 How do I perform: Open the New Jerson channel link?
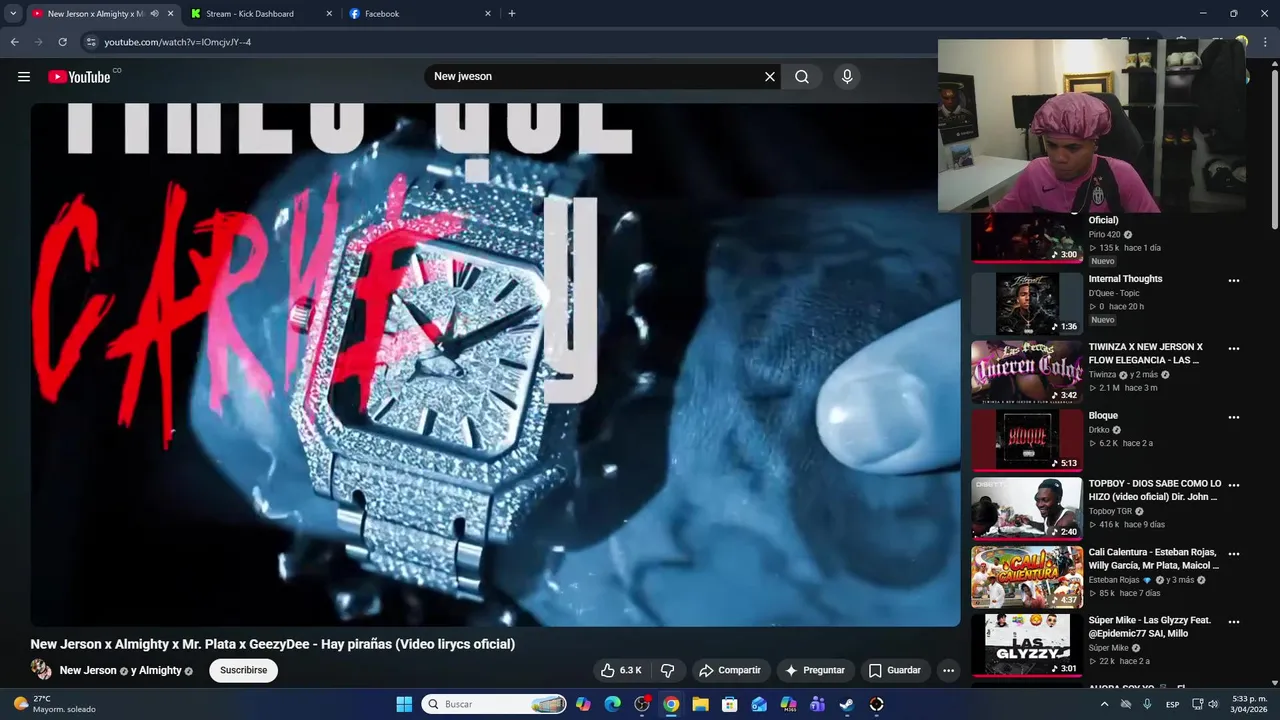coord(88,670)
